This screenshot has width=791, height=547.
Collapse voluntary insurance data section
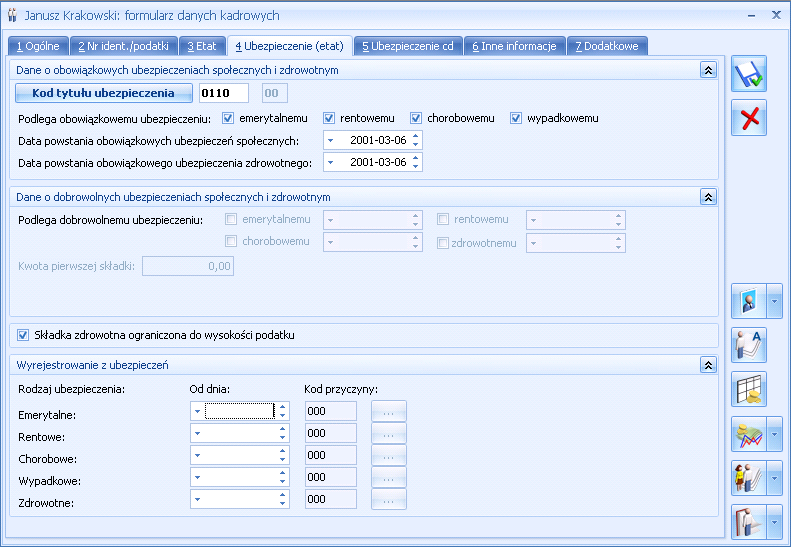708,197
